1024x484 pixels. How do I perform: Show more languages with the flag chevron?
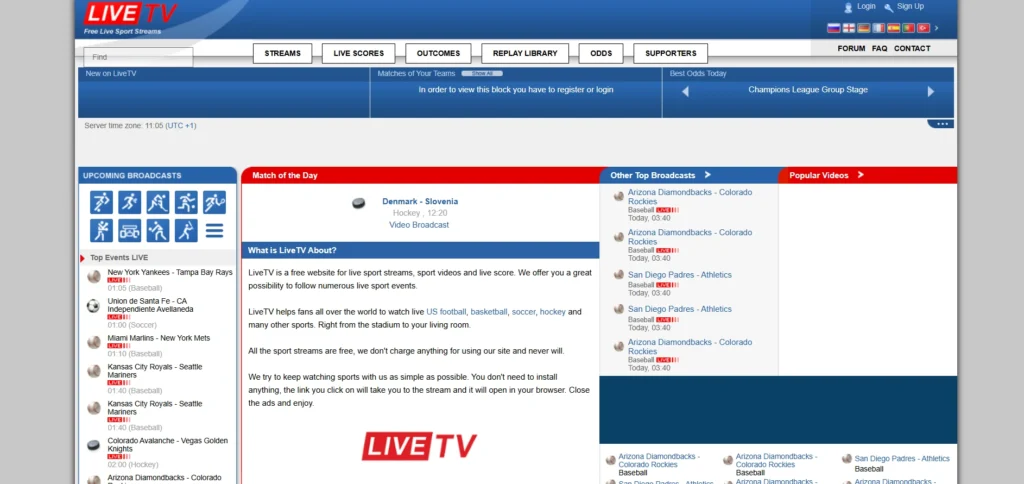click(936, 28)
